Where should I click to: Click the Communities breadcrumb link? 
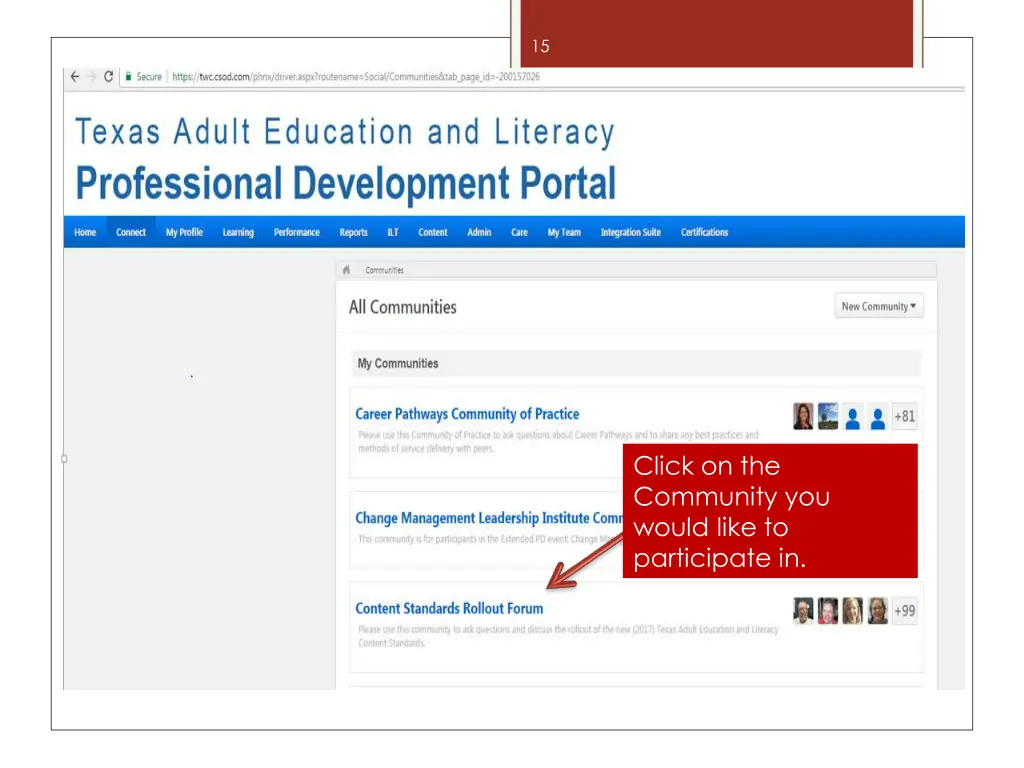[384, 270]
